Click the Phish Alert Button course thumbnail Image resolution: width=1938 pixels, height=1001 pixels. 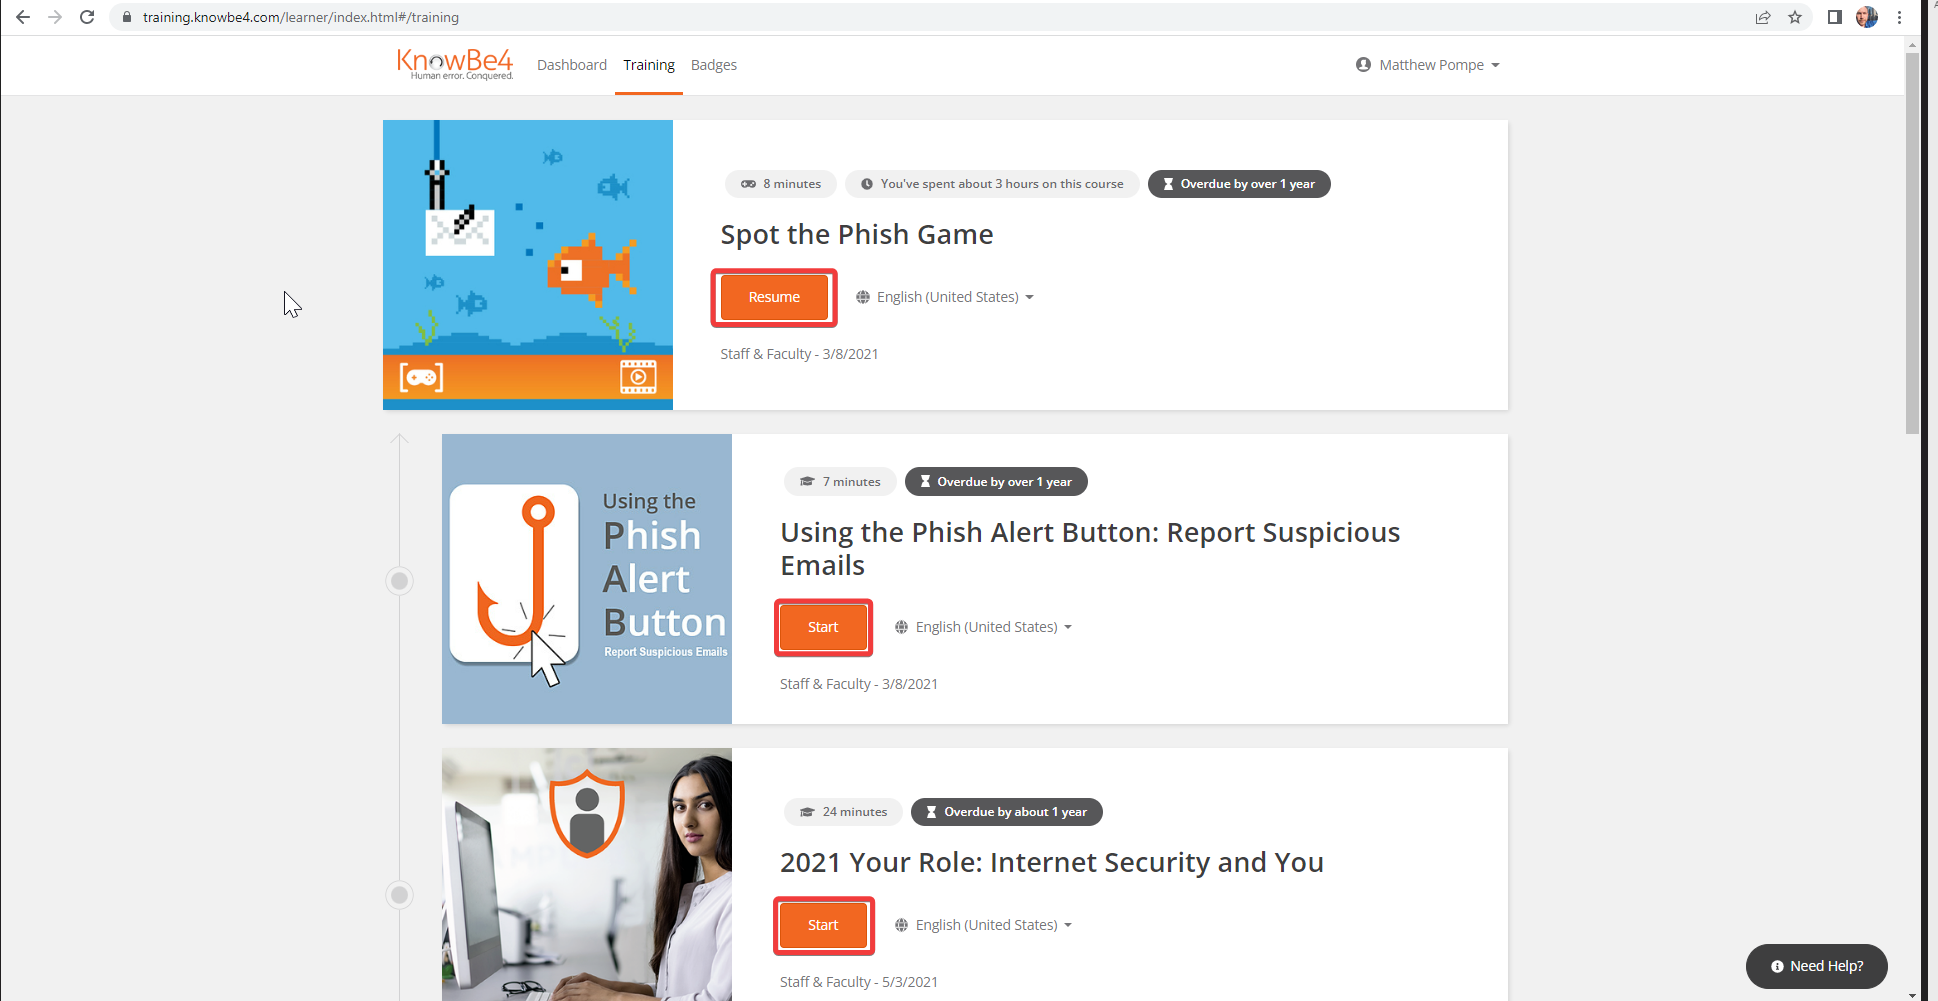(x=587, y=579)
